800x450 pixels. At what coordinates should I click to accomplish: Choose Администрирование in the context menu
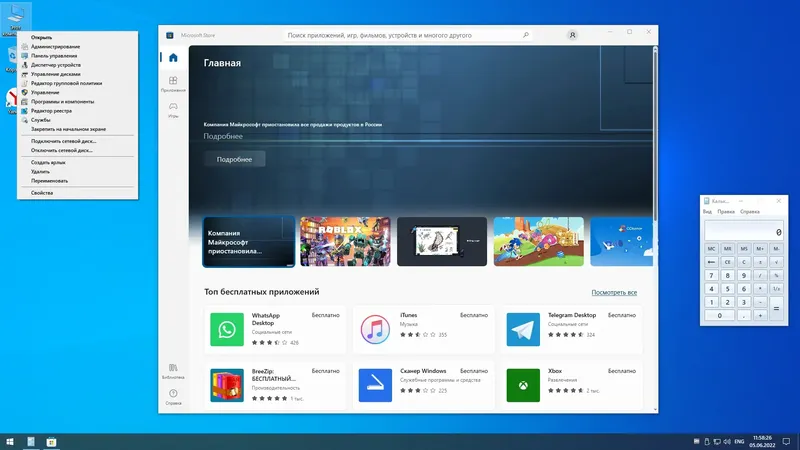pos(78,46)
